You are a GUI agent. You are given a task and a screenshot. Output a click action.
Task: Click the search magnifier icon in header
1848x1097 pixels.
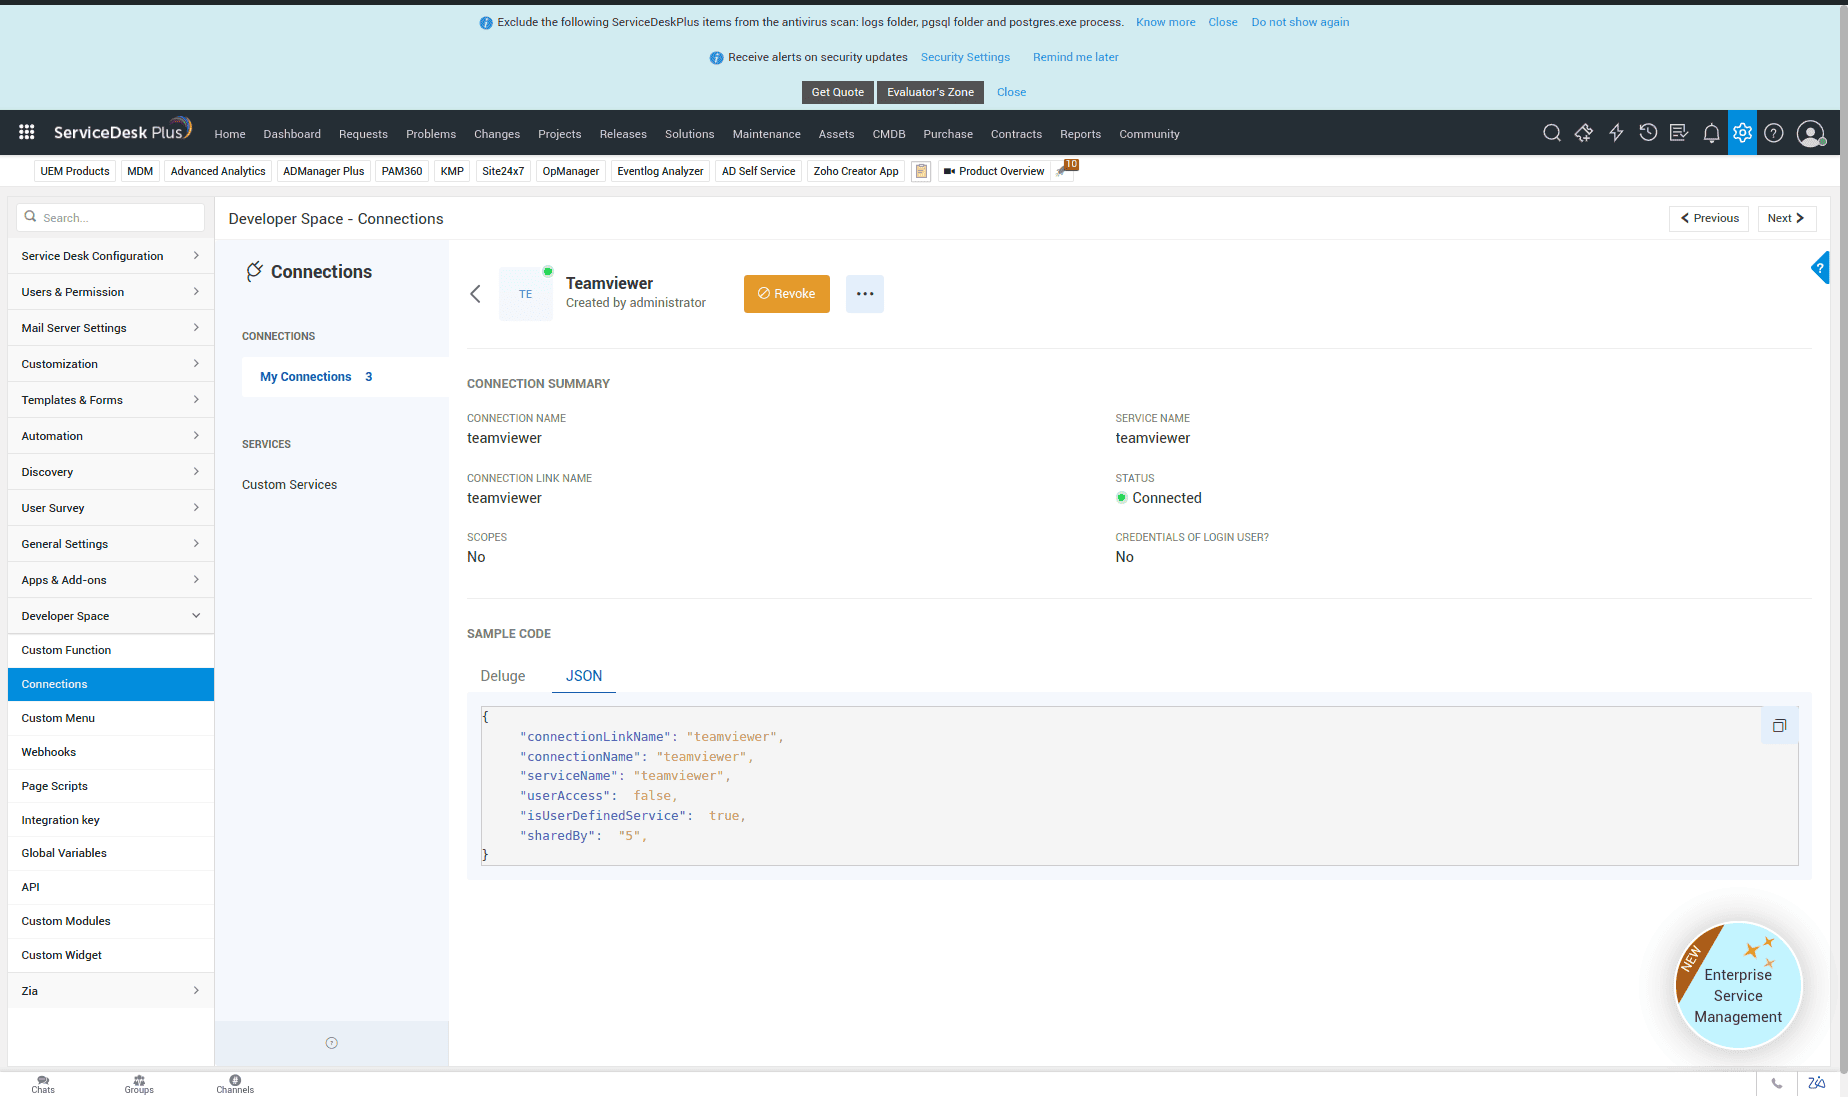[1551, 133]
